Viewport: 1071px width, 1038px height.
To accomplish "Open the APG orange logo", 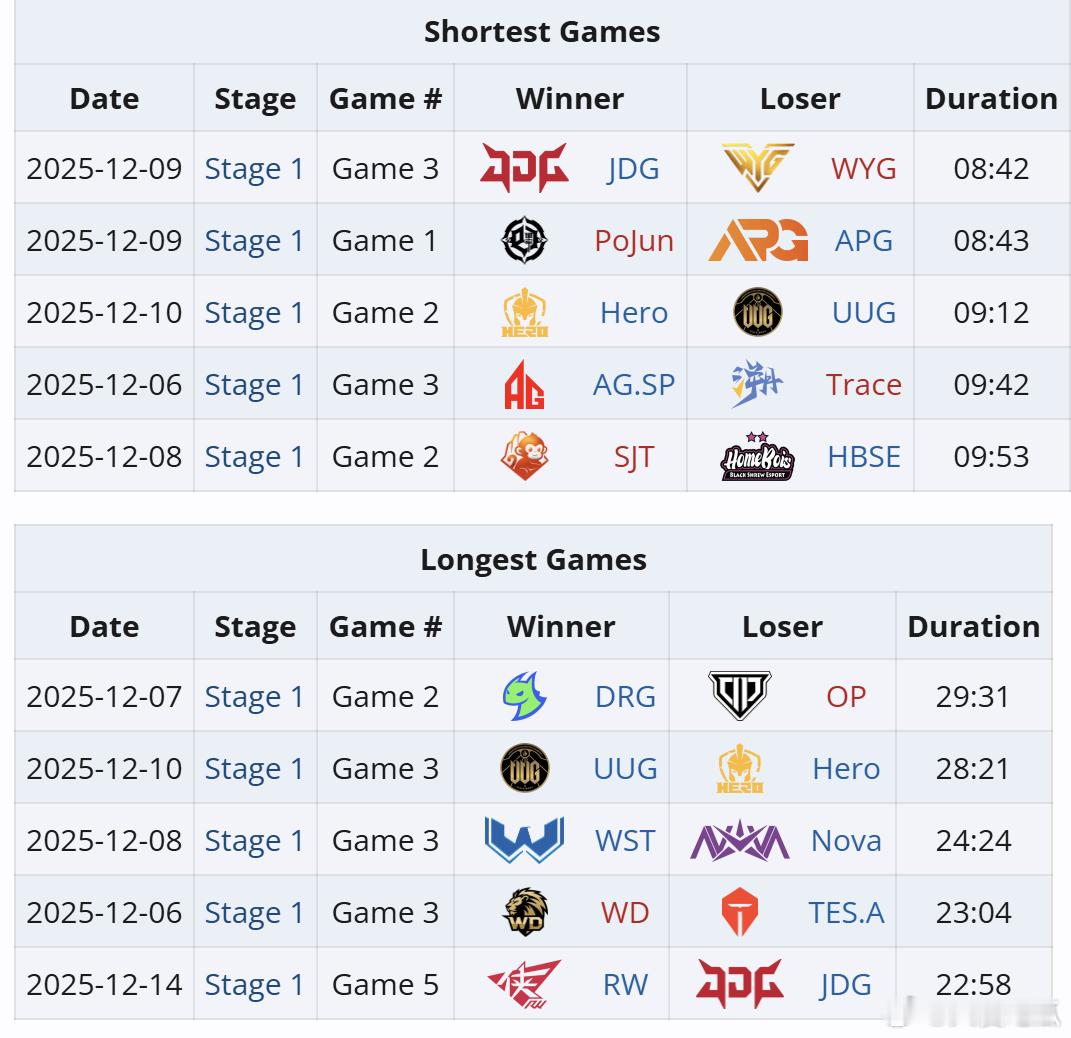I will (758, 240).
